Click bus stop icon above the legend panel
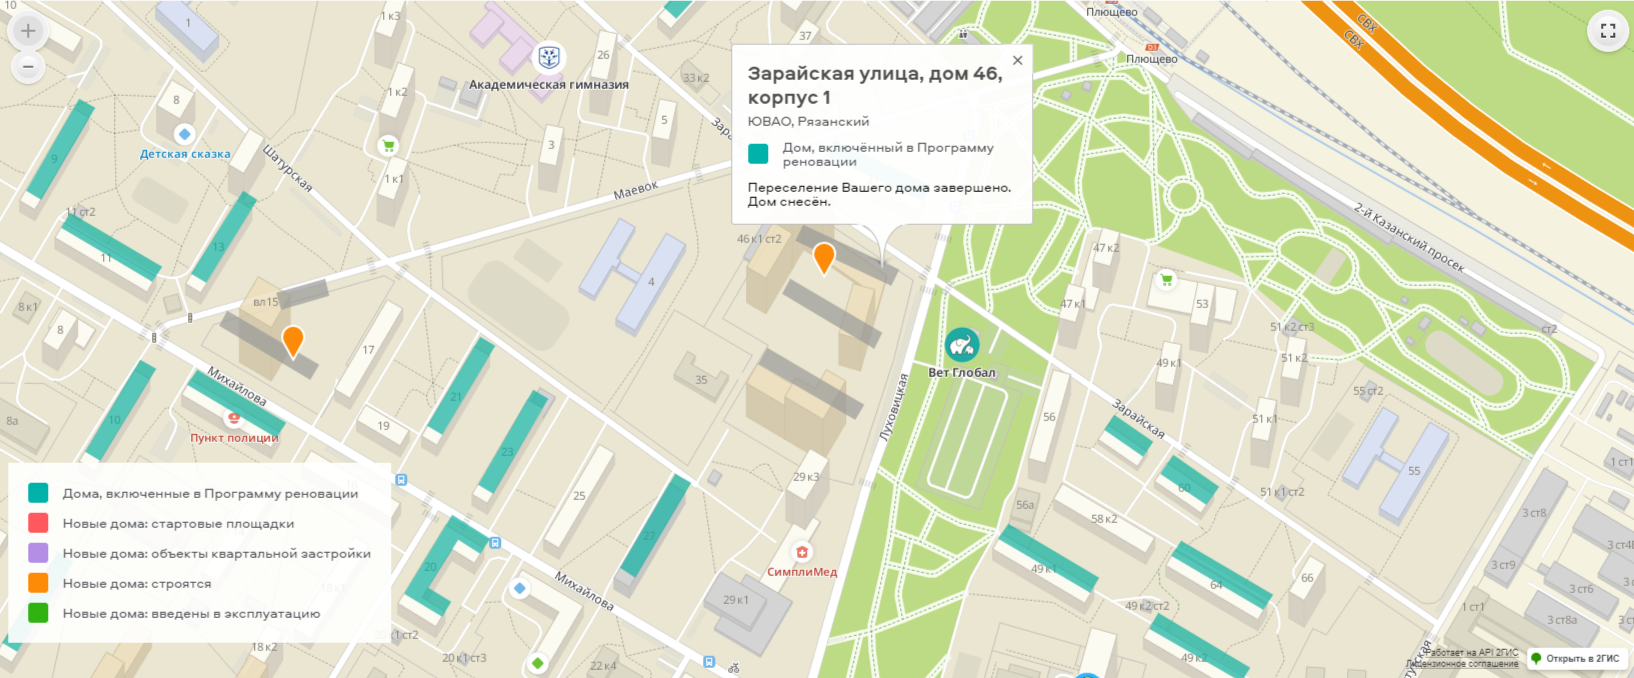 tap(401, 480)
